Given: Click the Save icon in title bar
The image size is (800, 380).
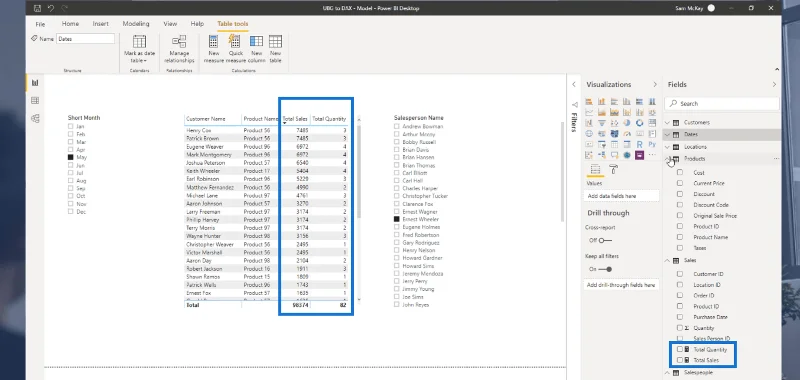Looking at the screenshot, I should (x=37, y=8).
